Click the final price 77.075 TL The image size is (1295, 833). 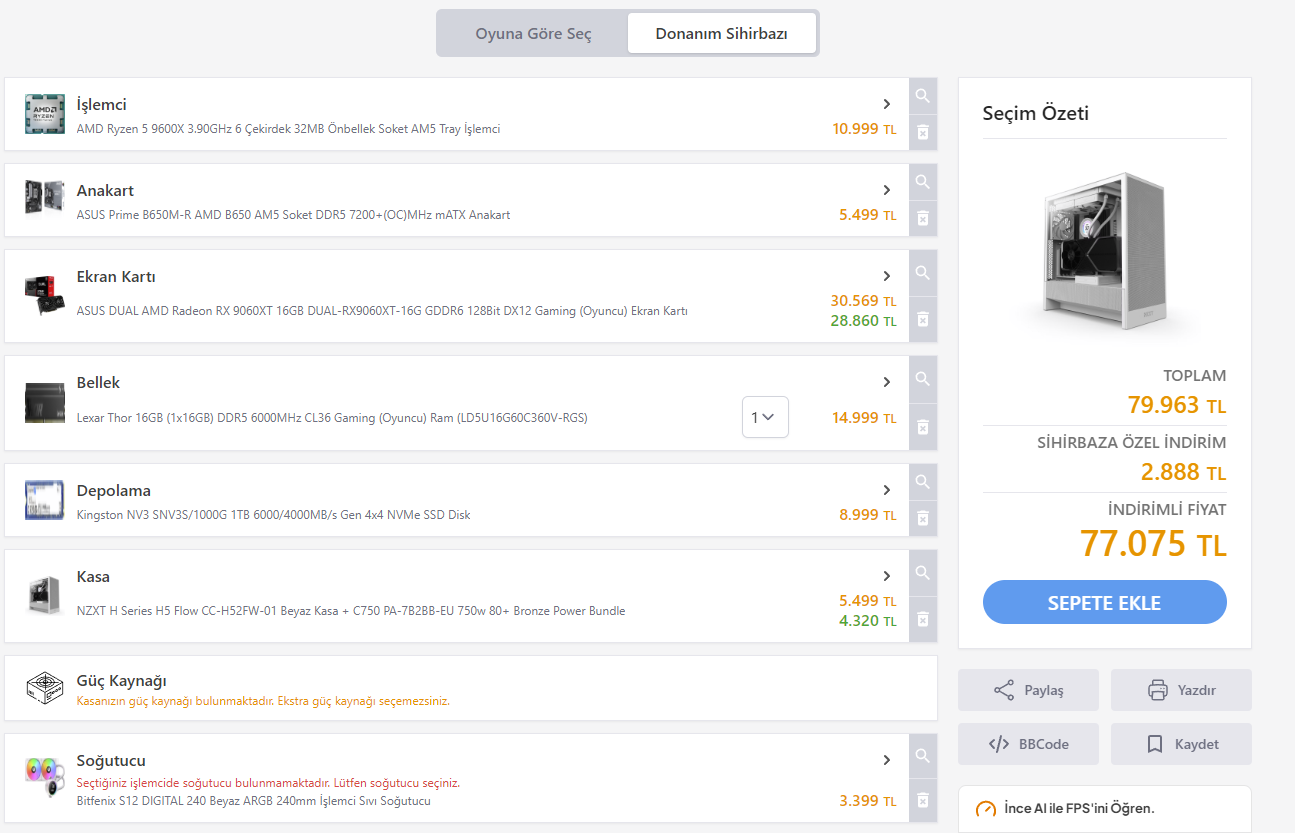tap(1153, 544)
